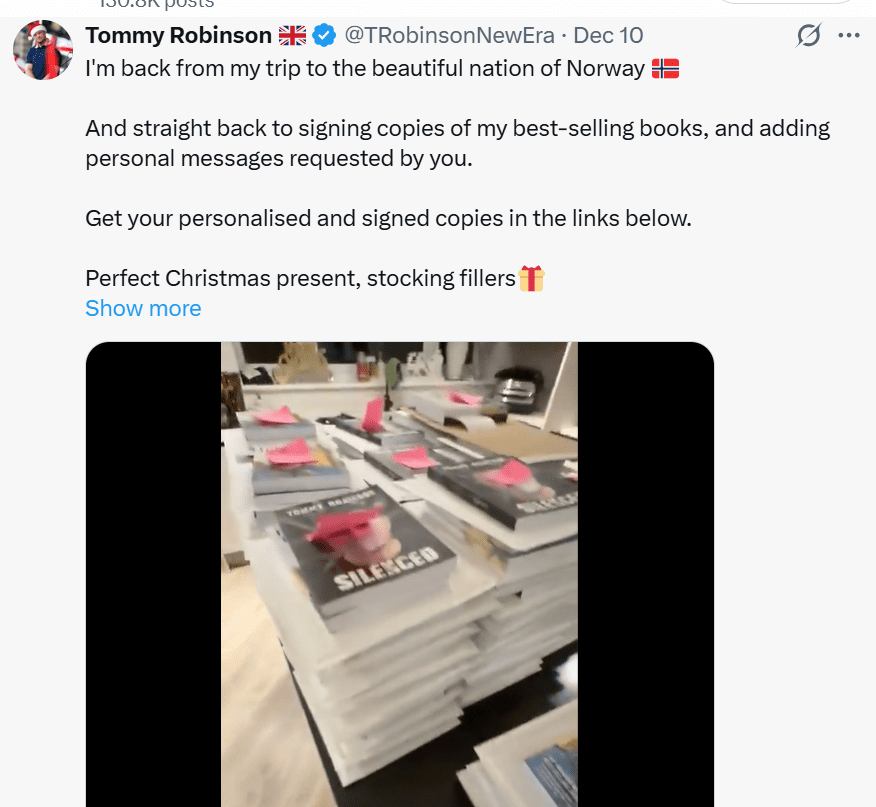Open Tommy Robinson's profile avatar
This screenshot has width=876, height=807.
[x=43, y=50]
